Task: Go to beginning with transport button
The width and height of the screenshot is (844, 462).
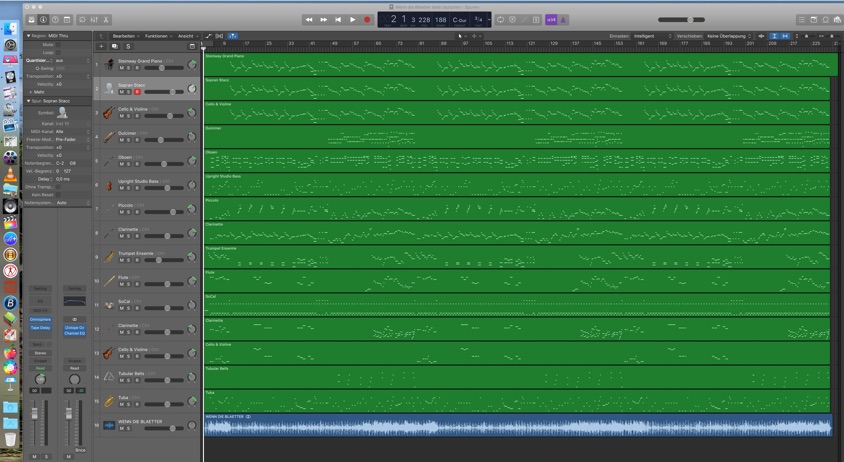Action: pyautogui.click(x=338, y=19)
